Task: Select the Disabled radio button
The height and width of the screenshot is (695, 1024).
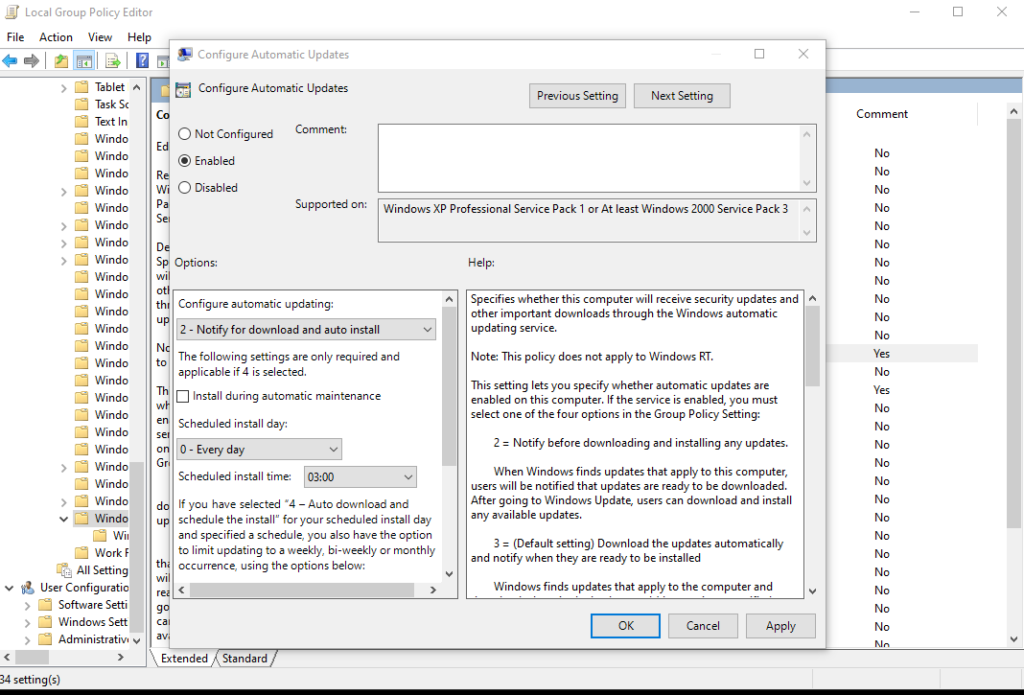Action: pos(185,187)
